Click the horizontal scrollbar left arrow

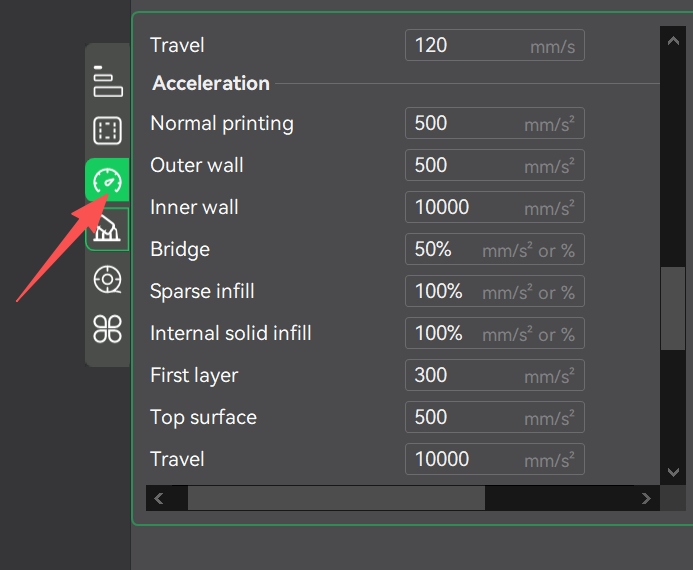[x=159, y=498]
